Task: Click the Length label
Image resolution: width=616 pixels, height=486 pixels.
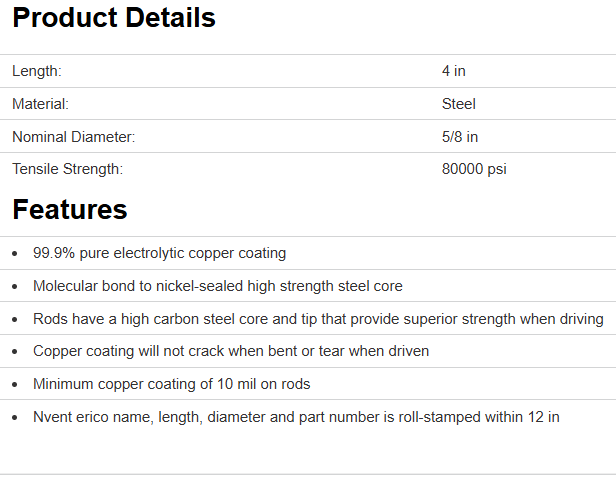Action: 37,71
